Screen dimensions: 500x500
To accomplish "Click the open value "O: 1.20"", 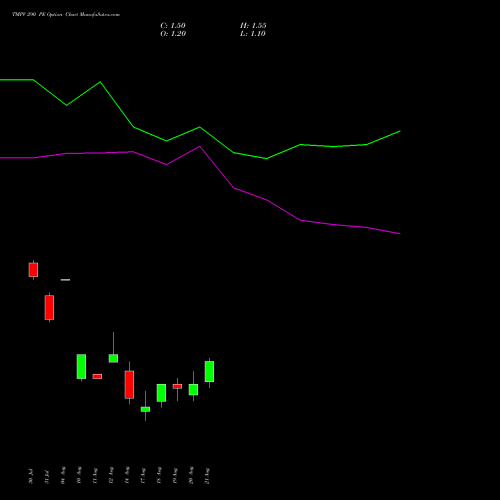I will [x=173, y=34].
